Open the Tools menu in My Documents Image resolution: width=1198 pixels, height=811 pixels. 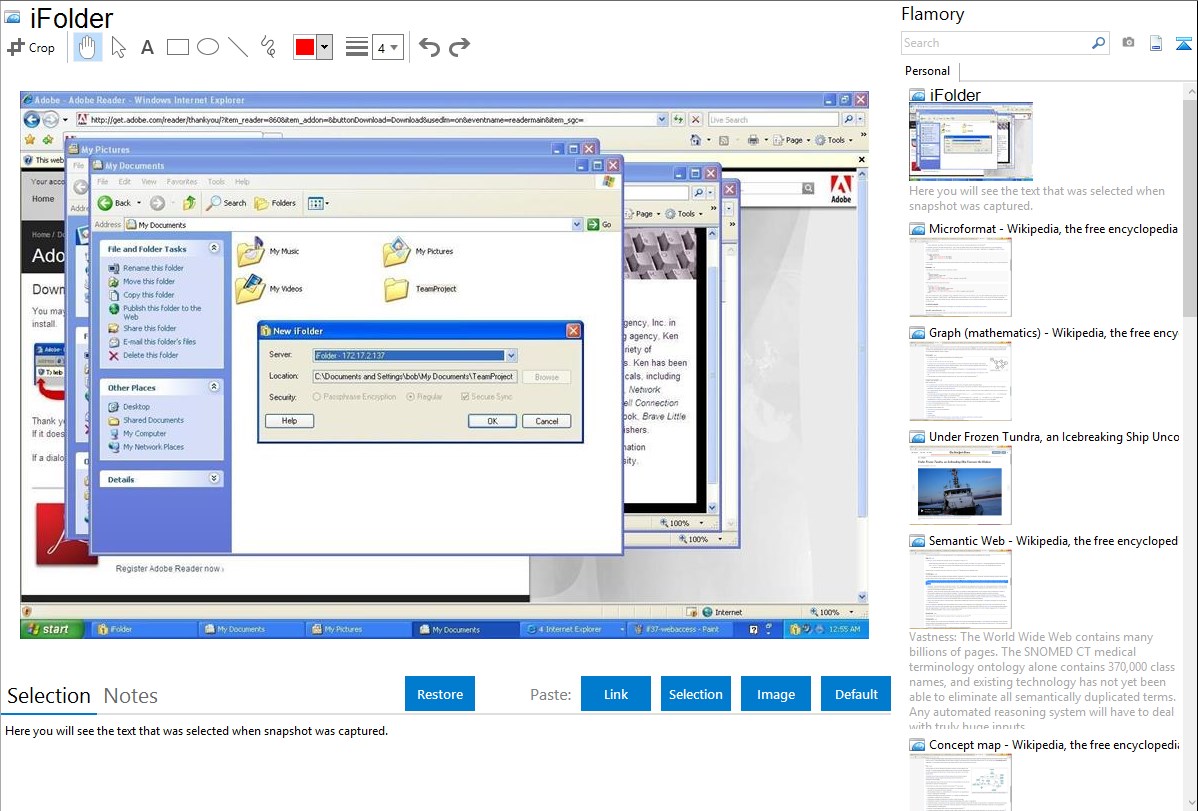point(216,182)
